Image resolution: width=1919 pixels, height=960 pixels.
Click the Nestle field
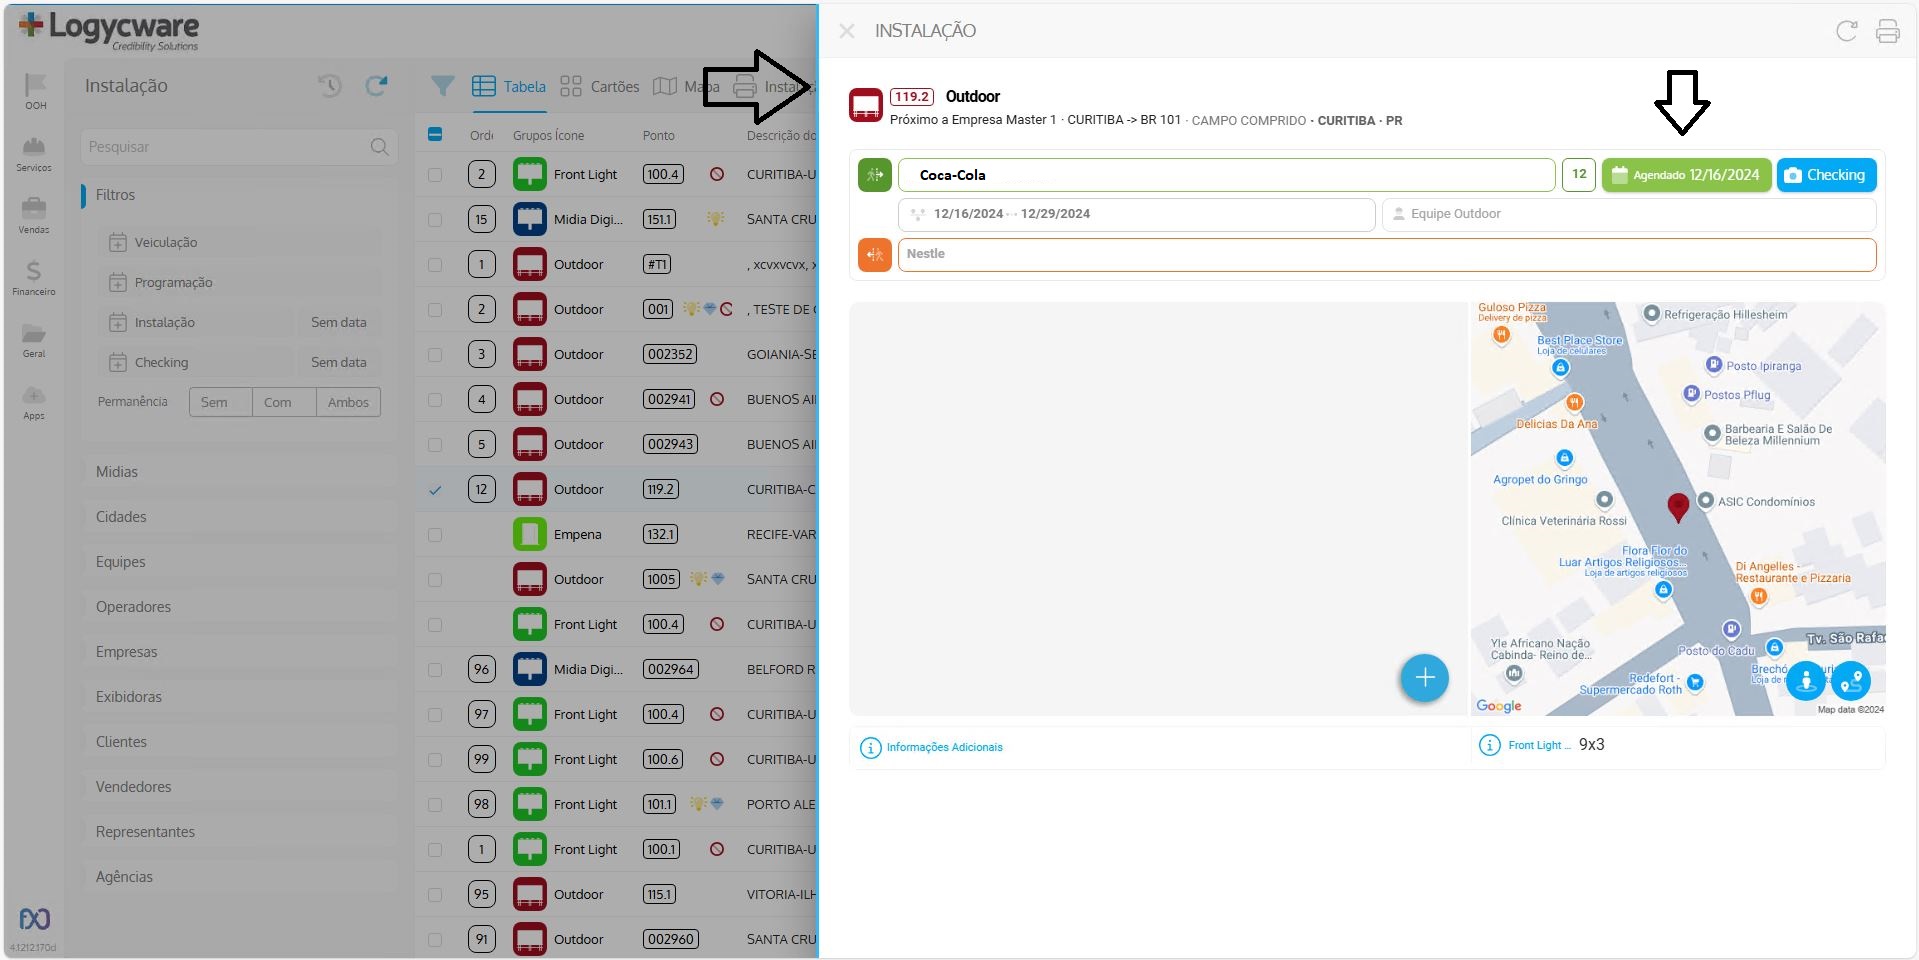(1387, 255)
